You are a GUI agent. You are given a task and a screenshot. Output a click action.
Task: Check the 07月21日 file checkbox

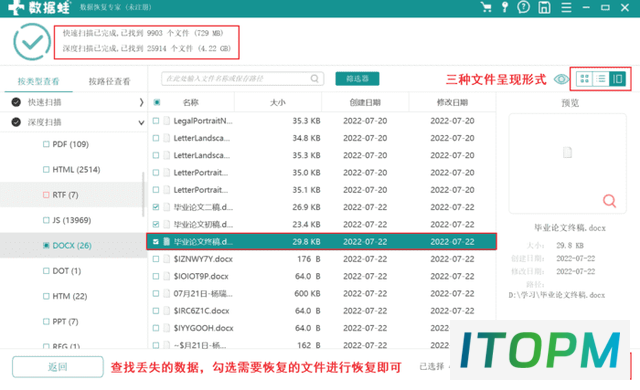[x=156, y=293]
